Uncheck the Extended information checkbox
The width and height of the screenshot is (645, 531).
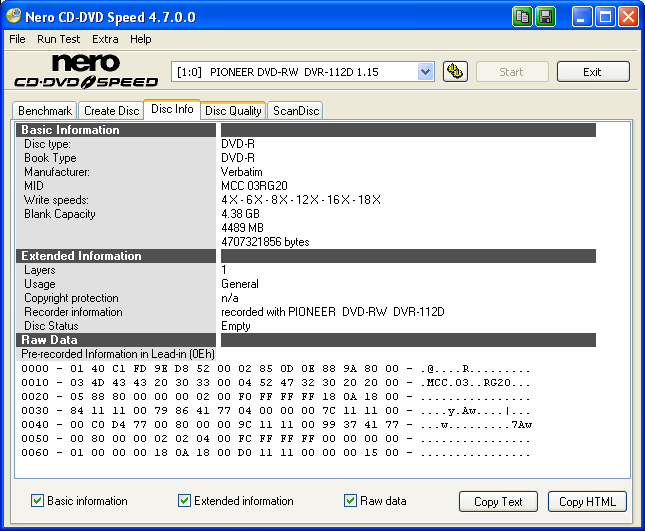pyautogui.click(x=184, y=501)
